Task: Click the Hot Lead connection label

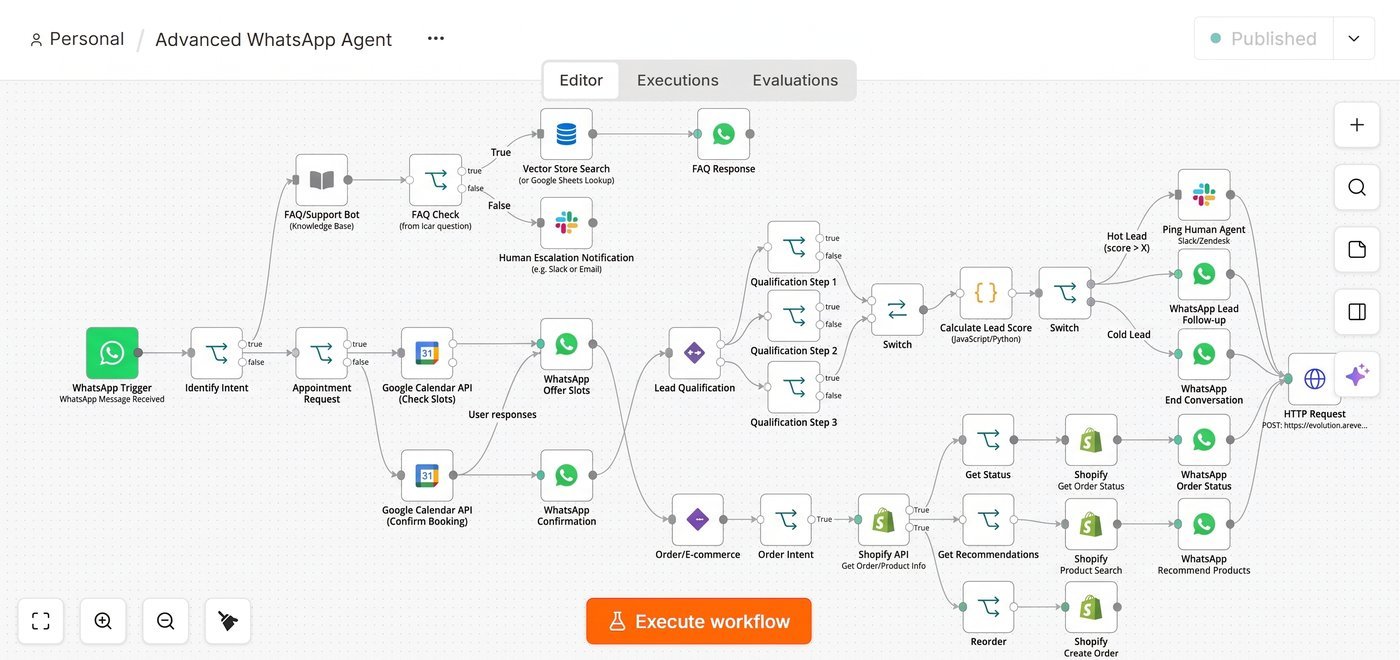Action: point(1127,242)
